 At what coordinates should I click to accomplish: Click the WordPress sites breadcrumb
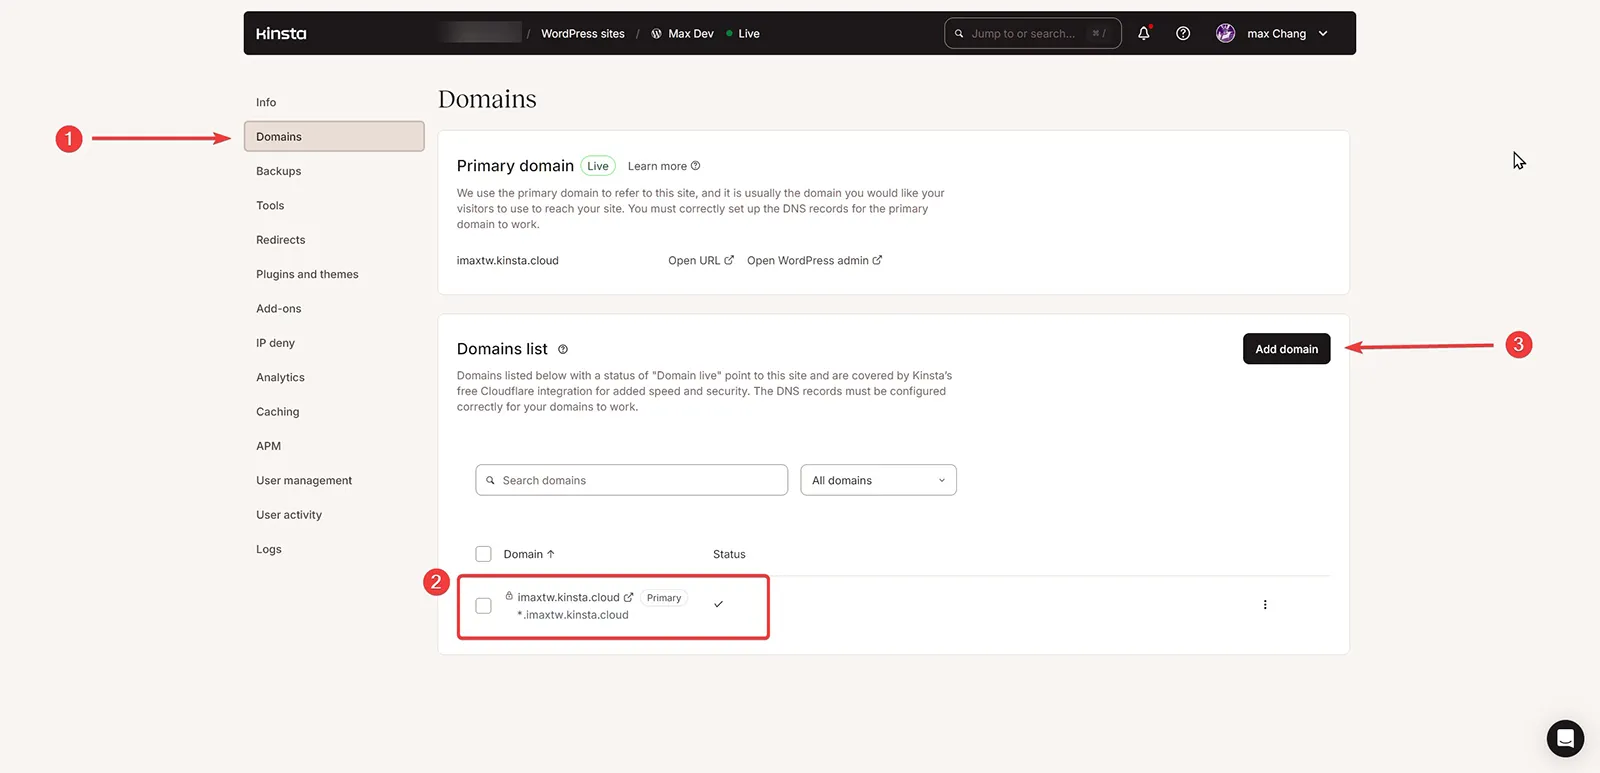[583, 34]
